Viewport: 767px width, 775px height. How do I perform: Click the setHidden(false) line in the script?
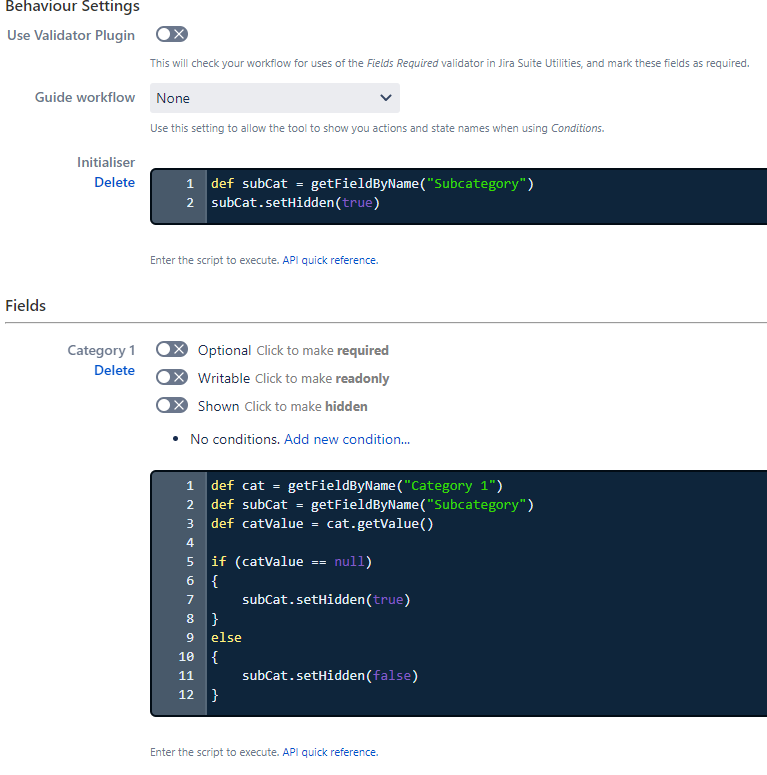pyautogui.click(x=330, y=676)
